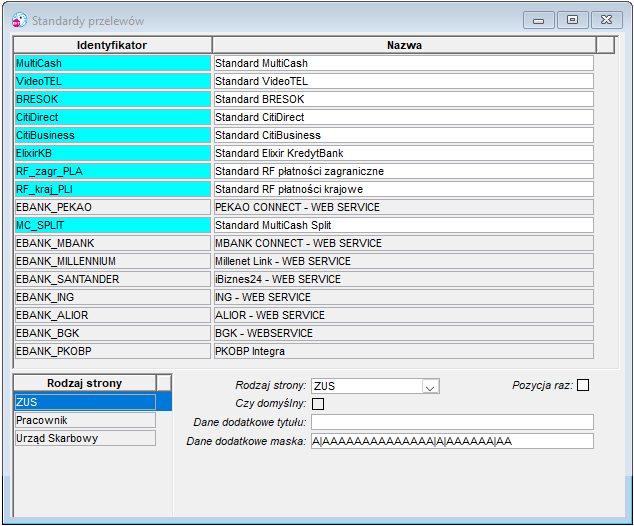Maximize the Standardy przelewów window
The image size is (634, 526).
tap(572, 20)
